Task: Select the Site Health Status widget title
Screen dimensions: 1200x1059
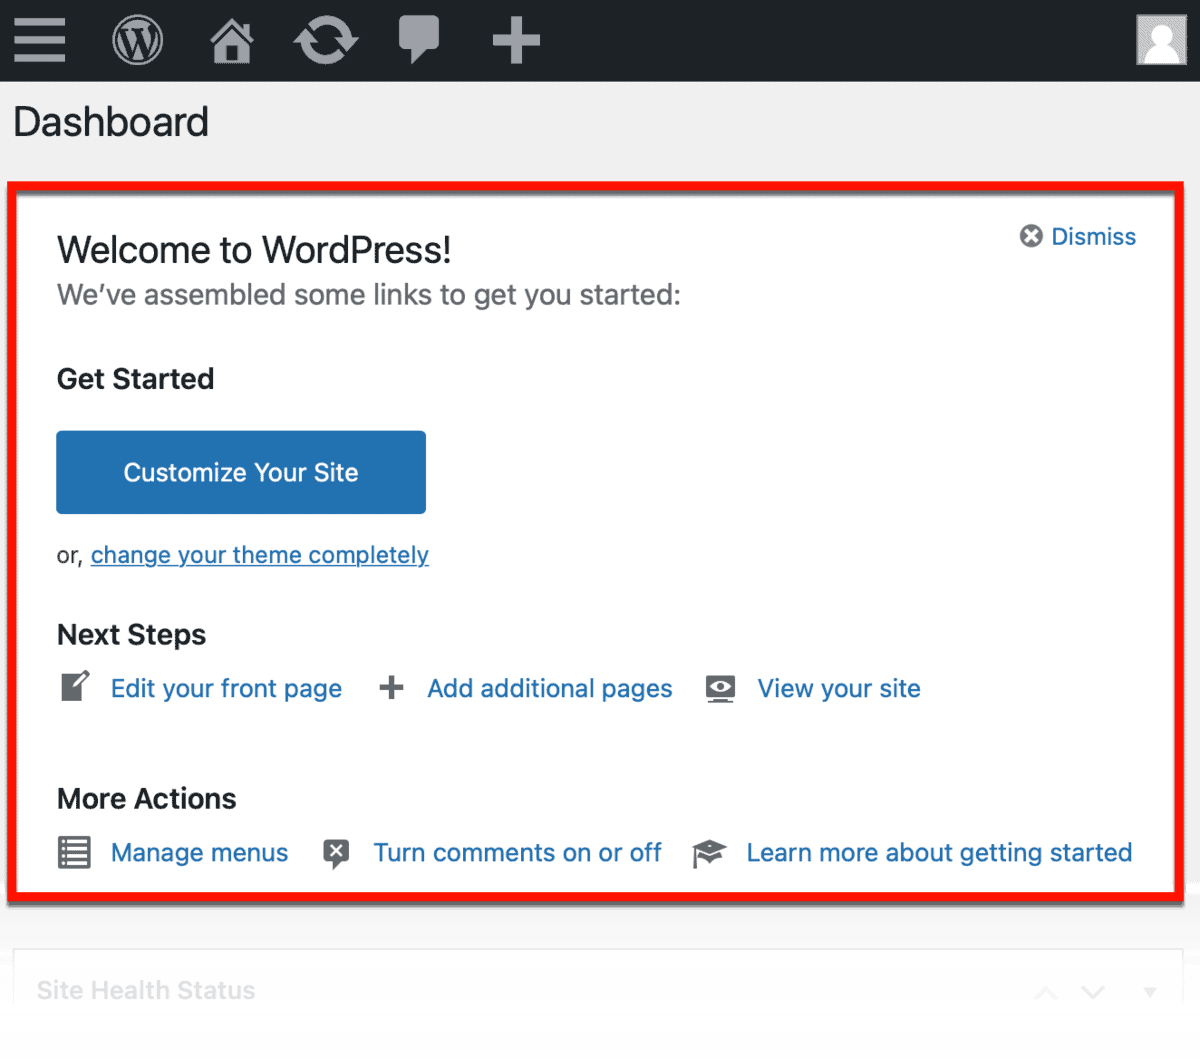Action: pos(146,991)
